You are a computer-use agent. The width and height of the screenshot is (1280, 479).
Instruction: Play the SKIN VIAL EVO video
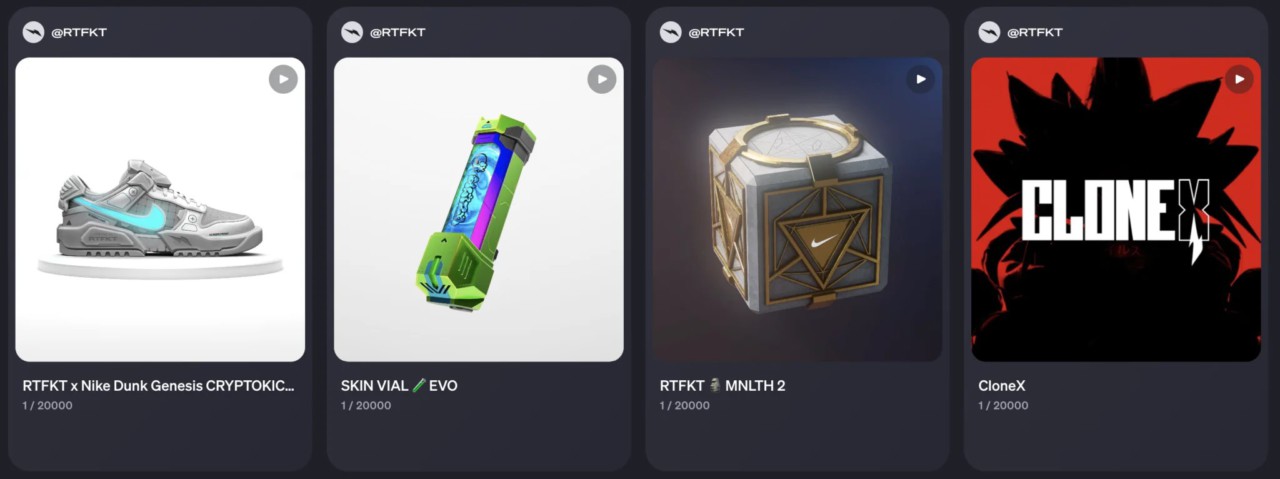(601, 79)
